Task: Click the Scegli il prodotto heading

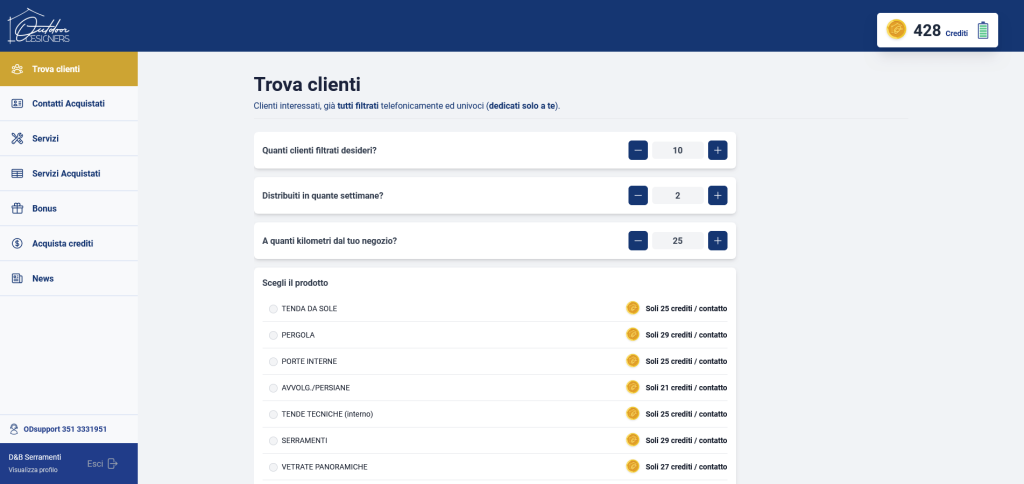Action: [x=295, y=283]
